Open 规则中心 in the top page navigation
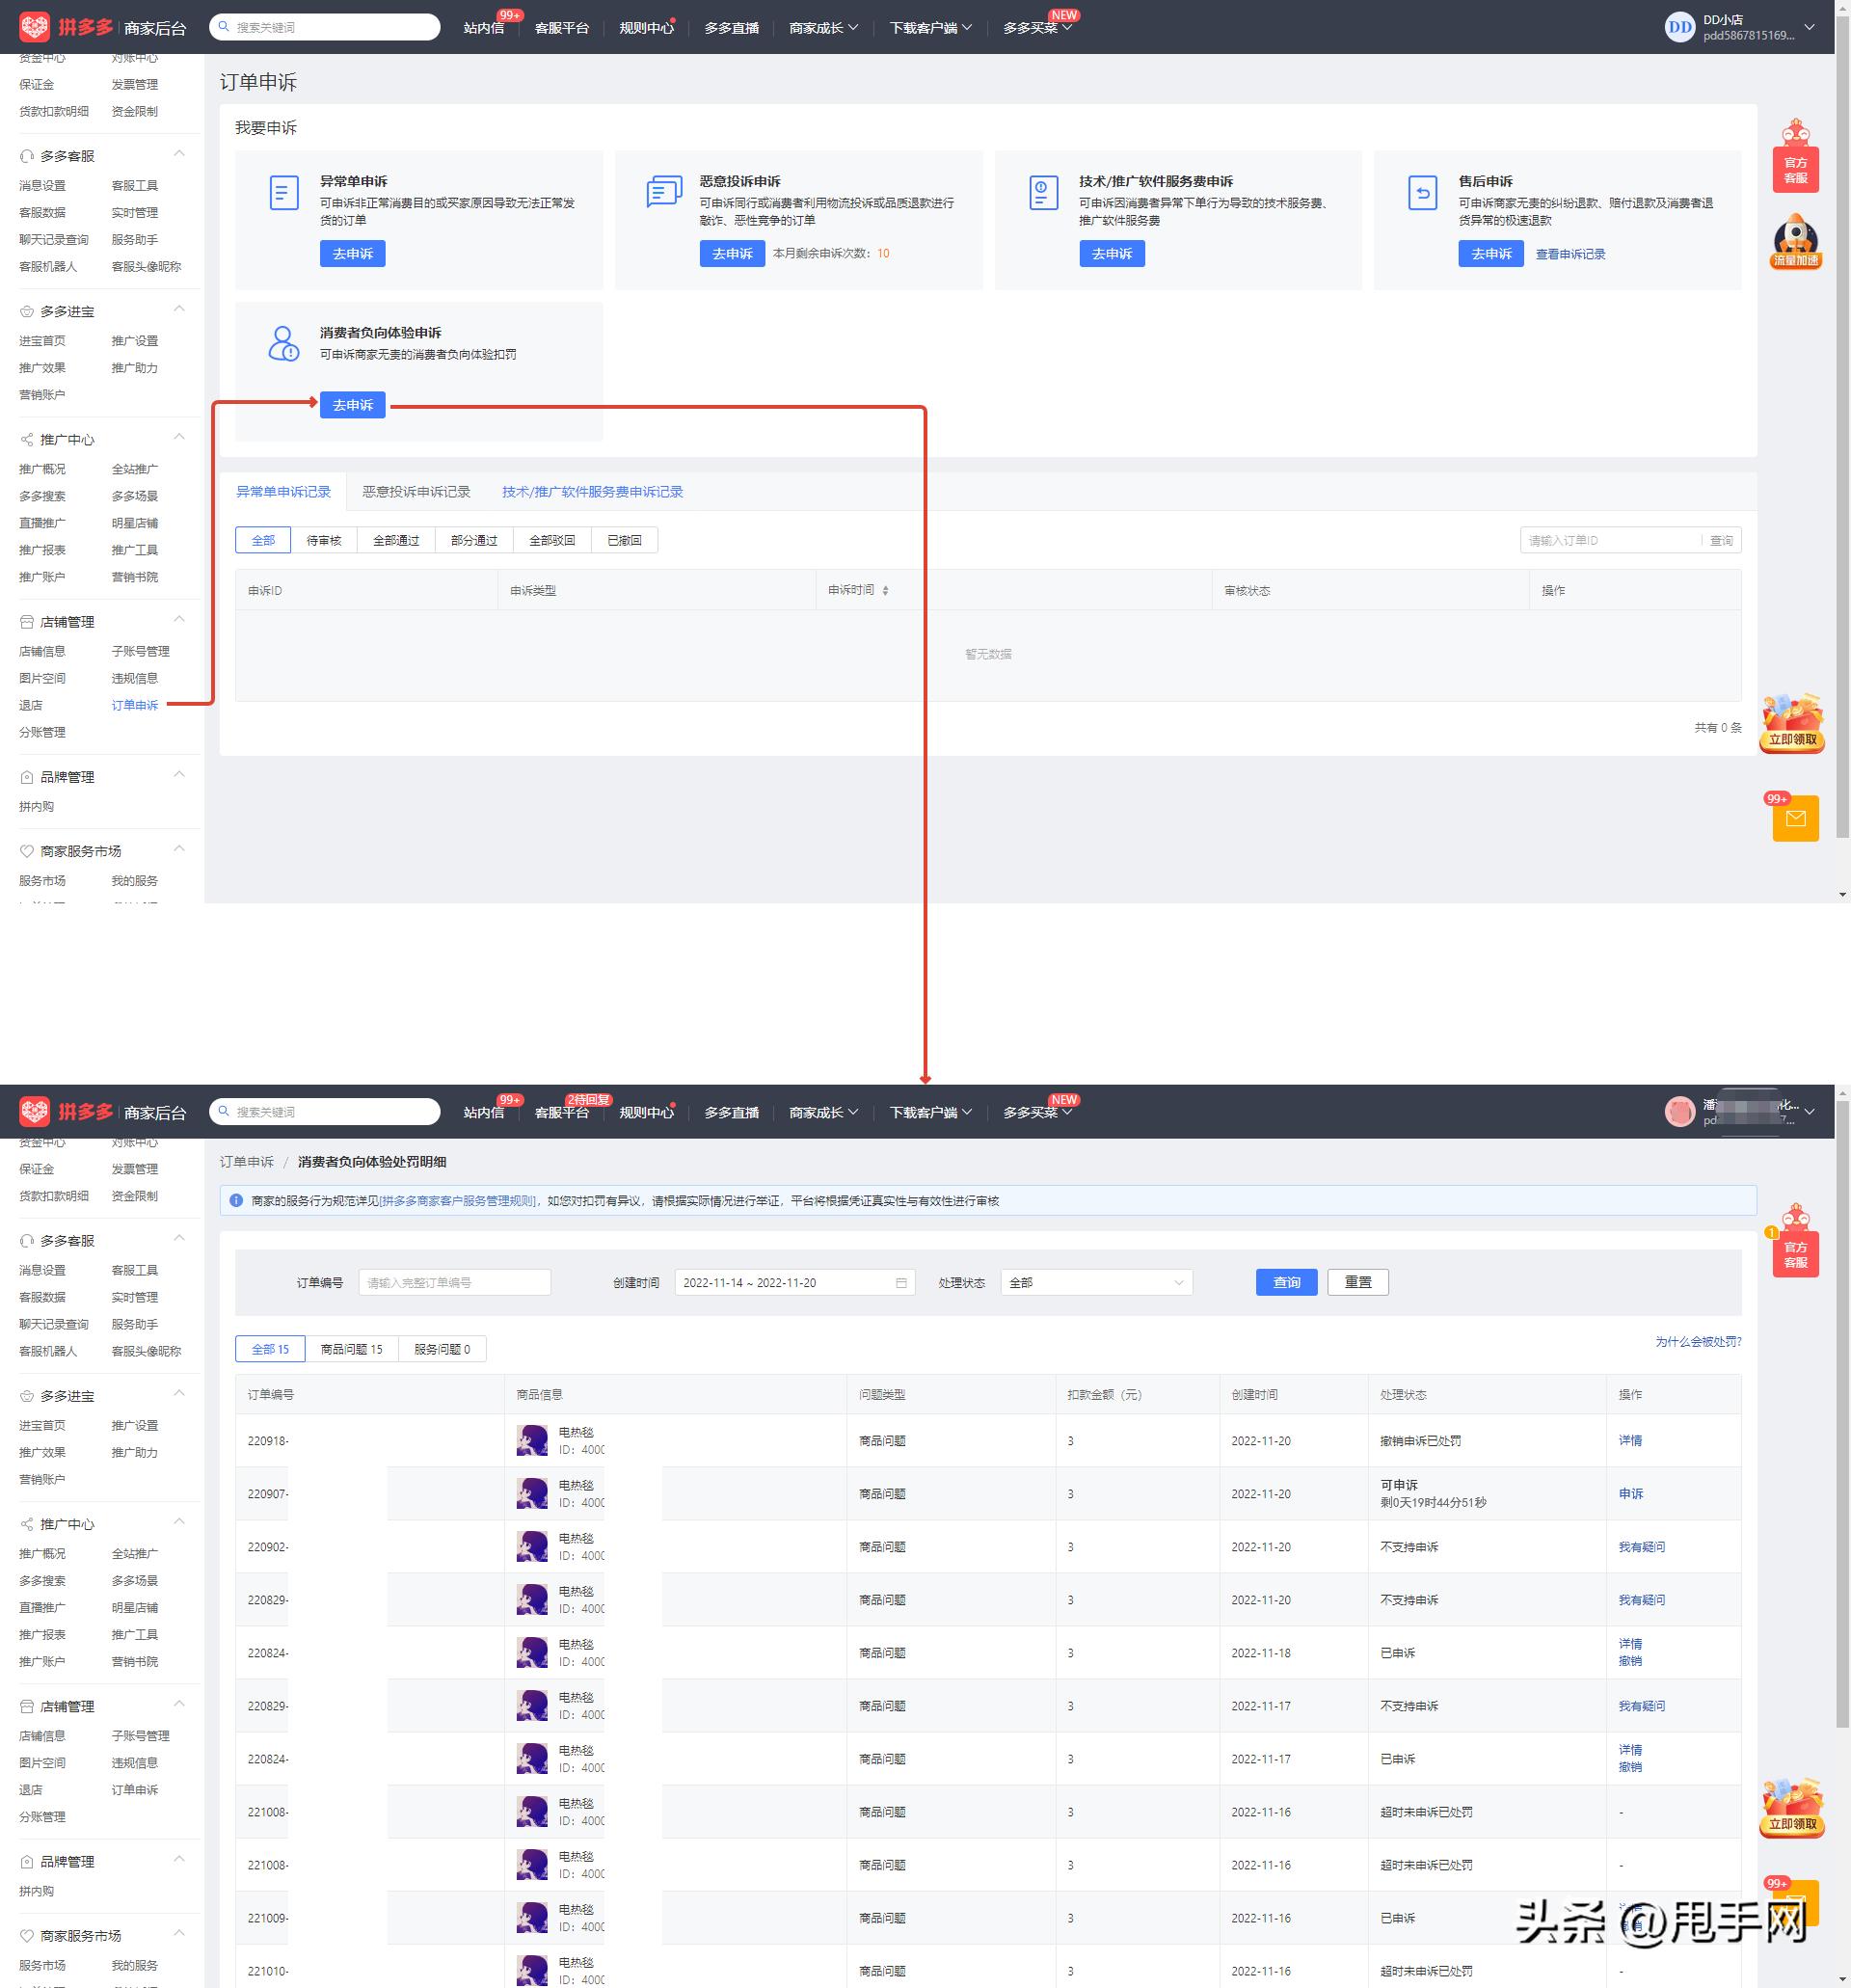Viewport: 1851px width, 1988px height. point(646,28)
